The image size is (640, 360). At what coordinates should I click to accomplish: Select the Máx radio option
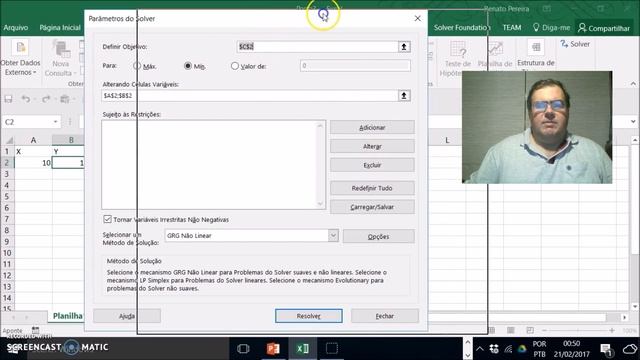[x=137, y=66]
